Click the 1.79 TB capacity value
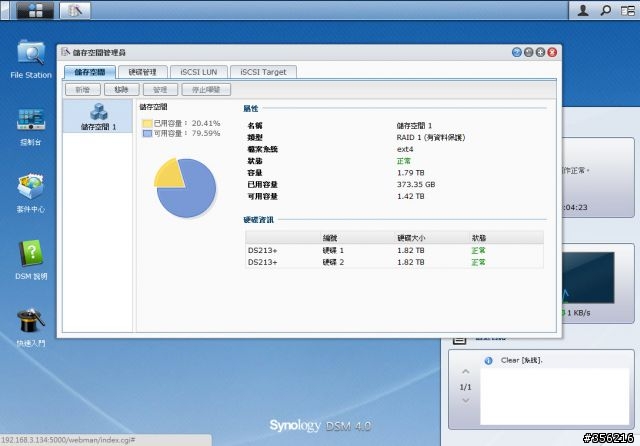 pos(411,173)
